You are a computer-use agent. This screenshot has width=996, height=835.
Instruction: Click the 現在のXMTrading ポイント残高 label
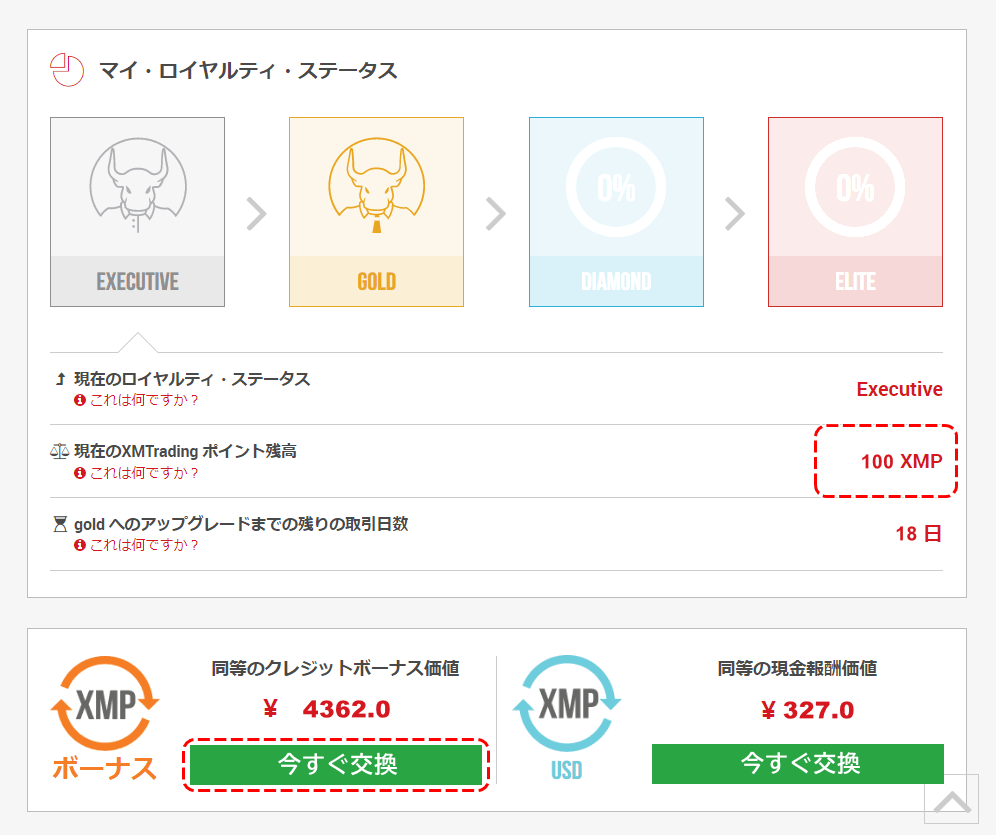pos(185,451)
